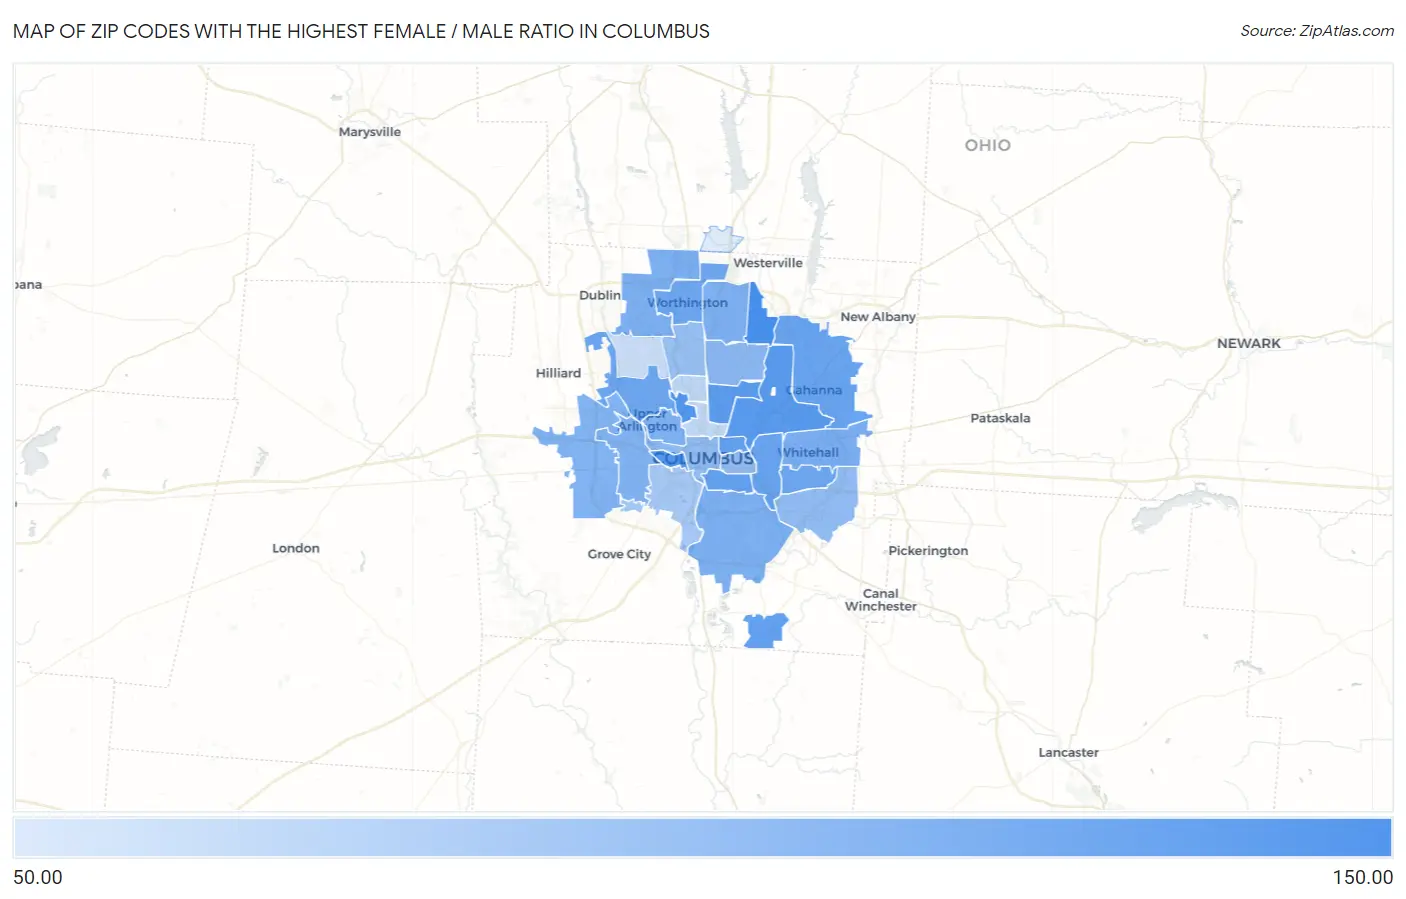Click the OHIO state label
This screenshot has height=899, width=1406.
tap(987, 145)
